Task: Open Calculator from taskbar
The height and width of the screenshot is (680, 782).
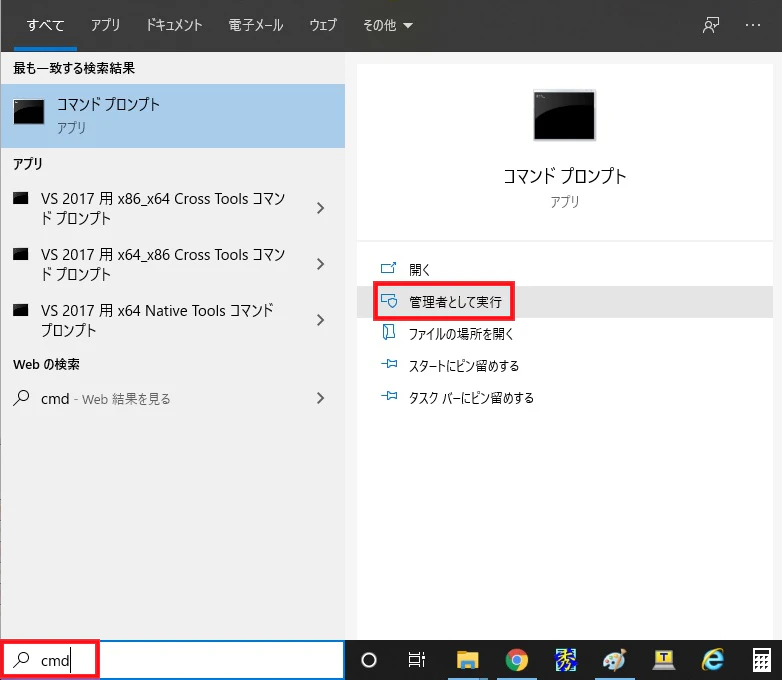Action: coord(762,660)
